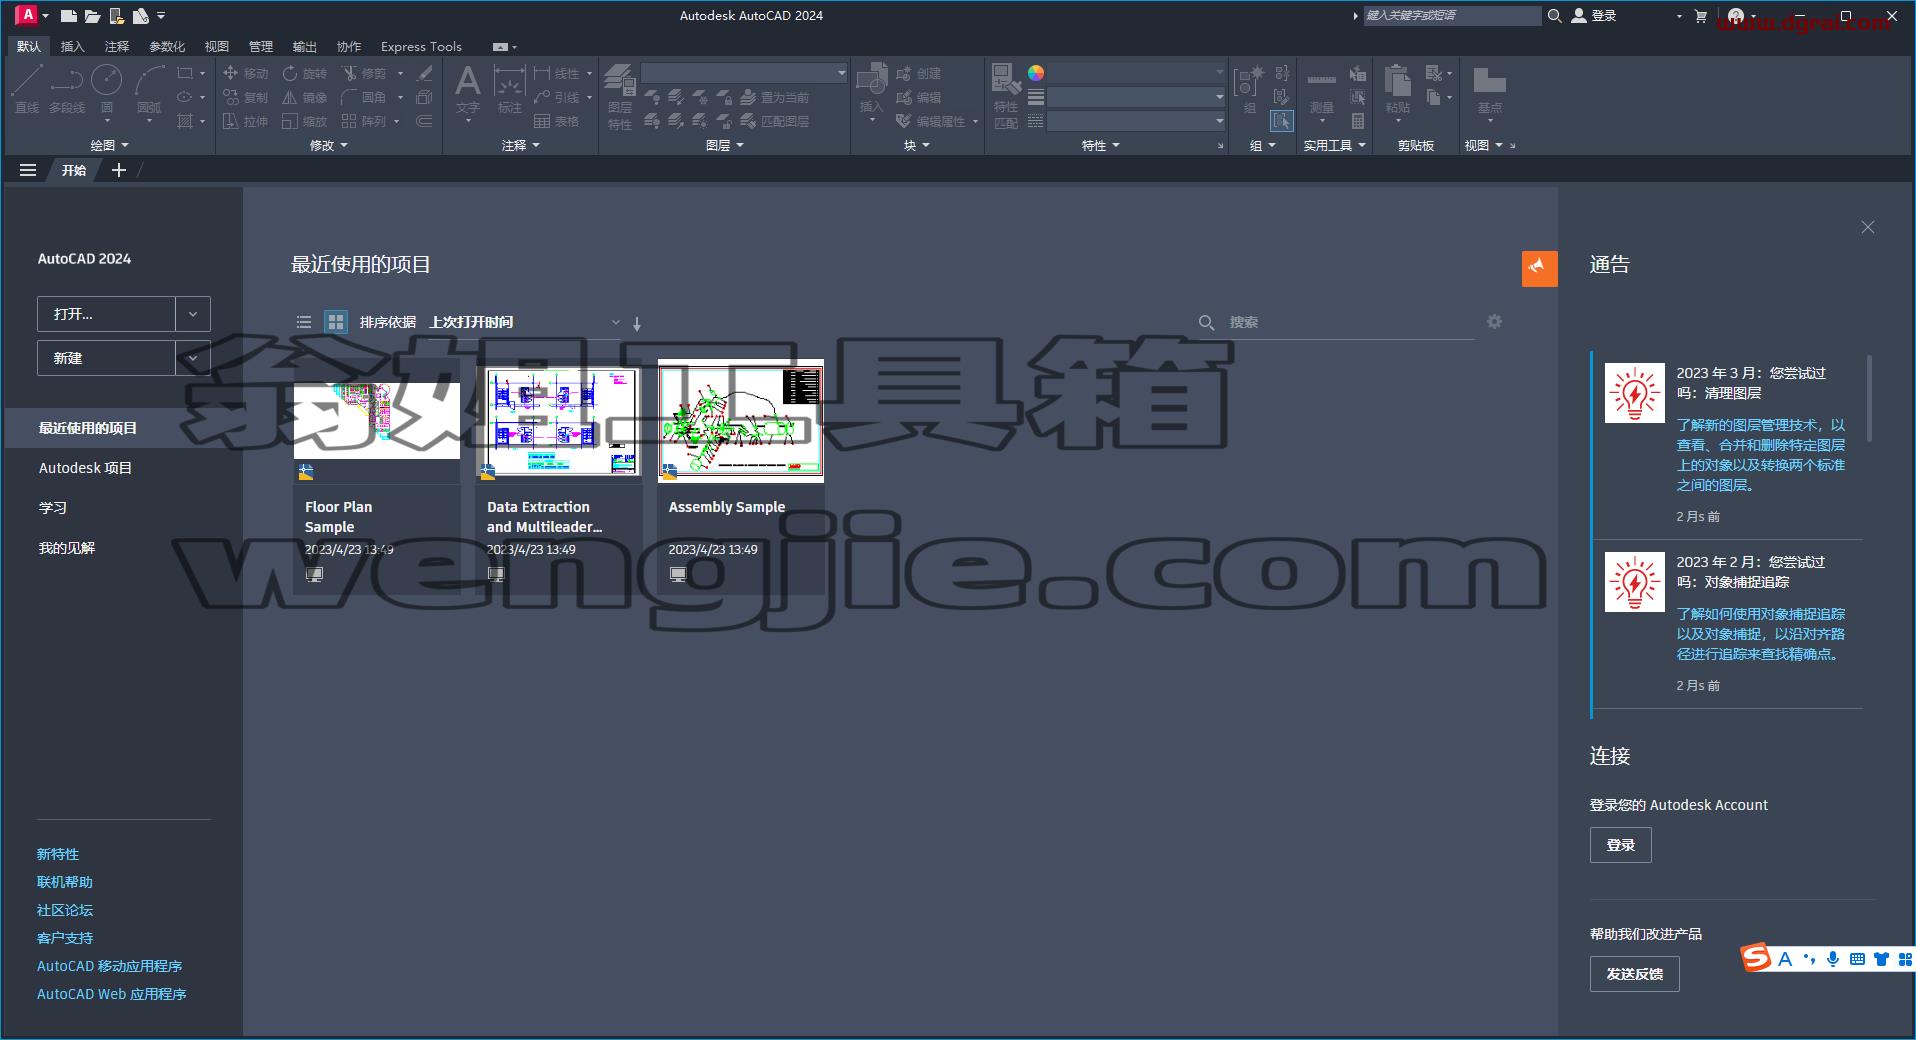The height and width of the screenshot is (1040, 1916).
Task: Click the Paste (粘贴) icon
Action: [1398, 88]
